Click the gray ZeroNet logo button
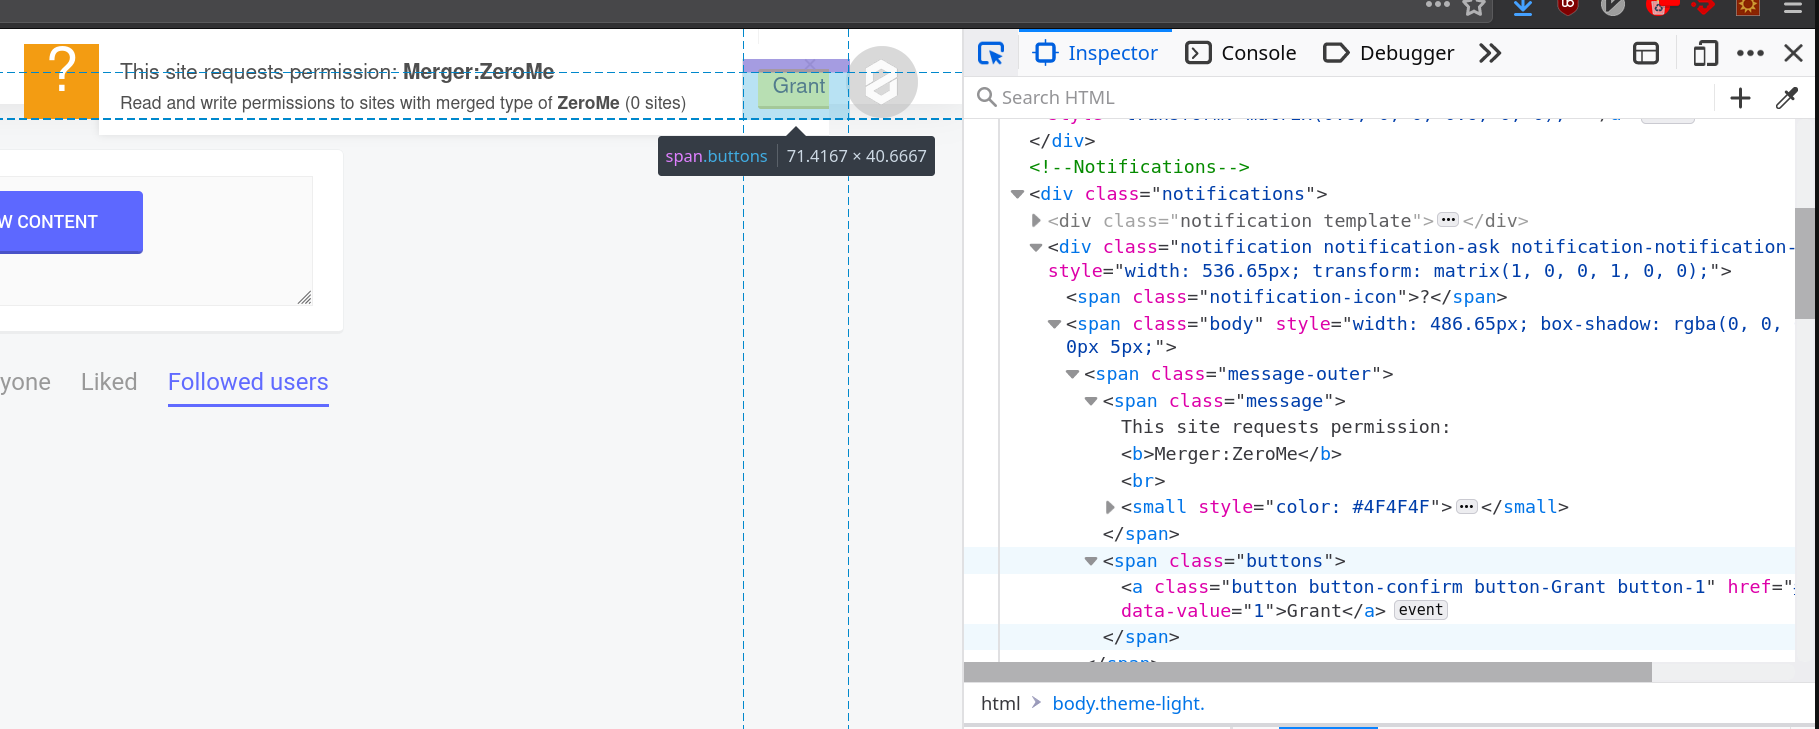 click(882, 82)
